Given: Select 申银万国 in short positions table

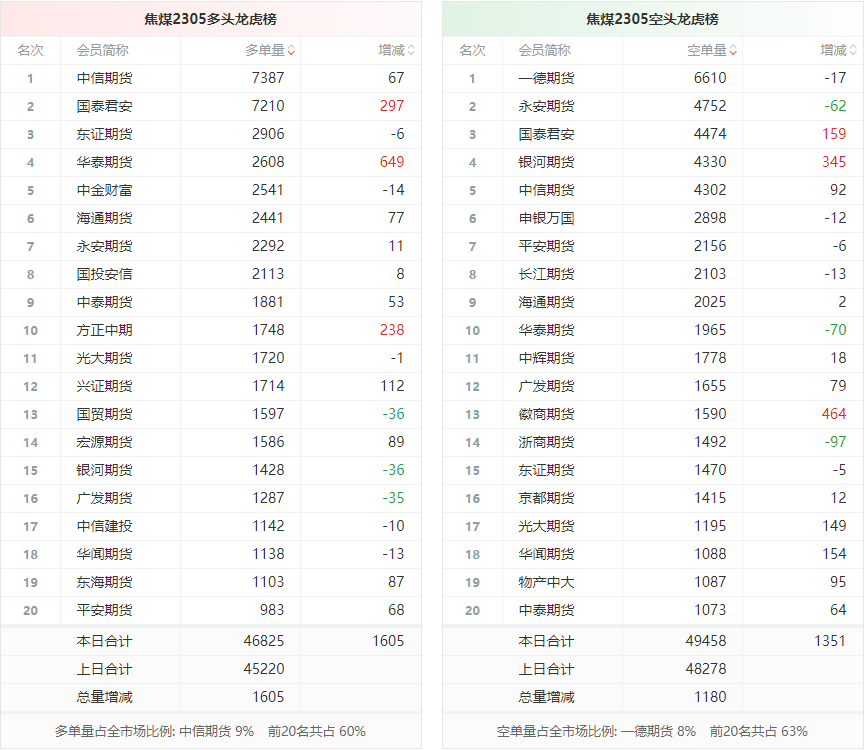Looking at the screenshot, I should coord(546,218).
